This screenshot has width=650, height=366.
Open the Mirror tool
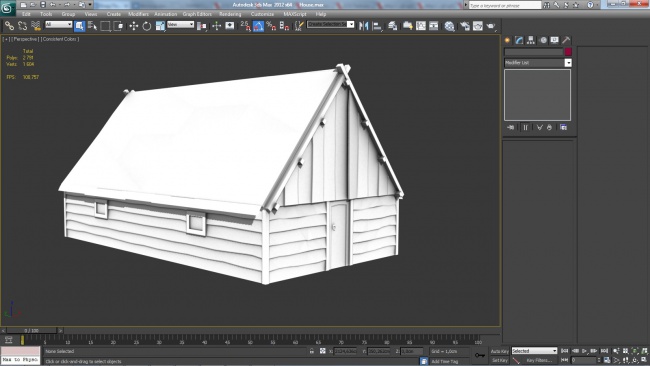pyautogui.click(x=364, y=26)
